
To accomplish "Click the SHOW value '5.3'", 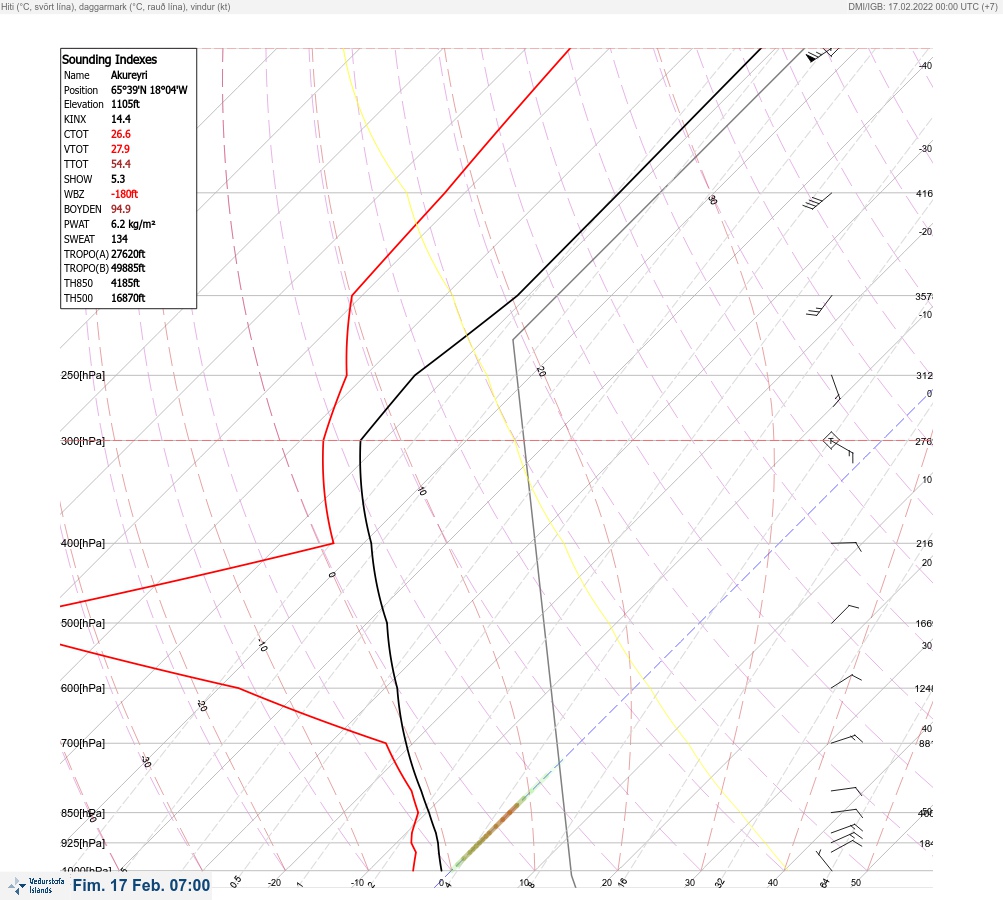I will click(118, 179).
